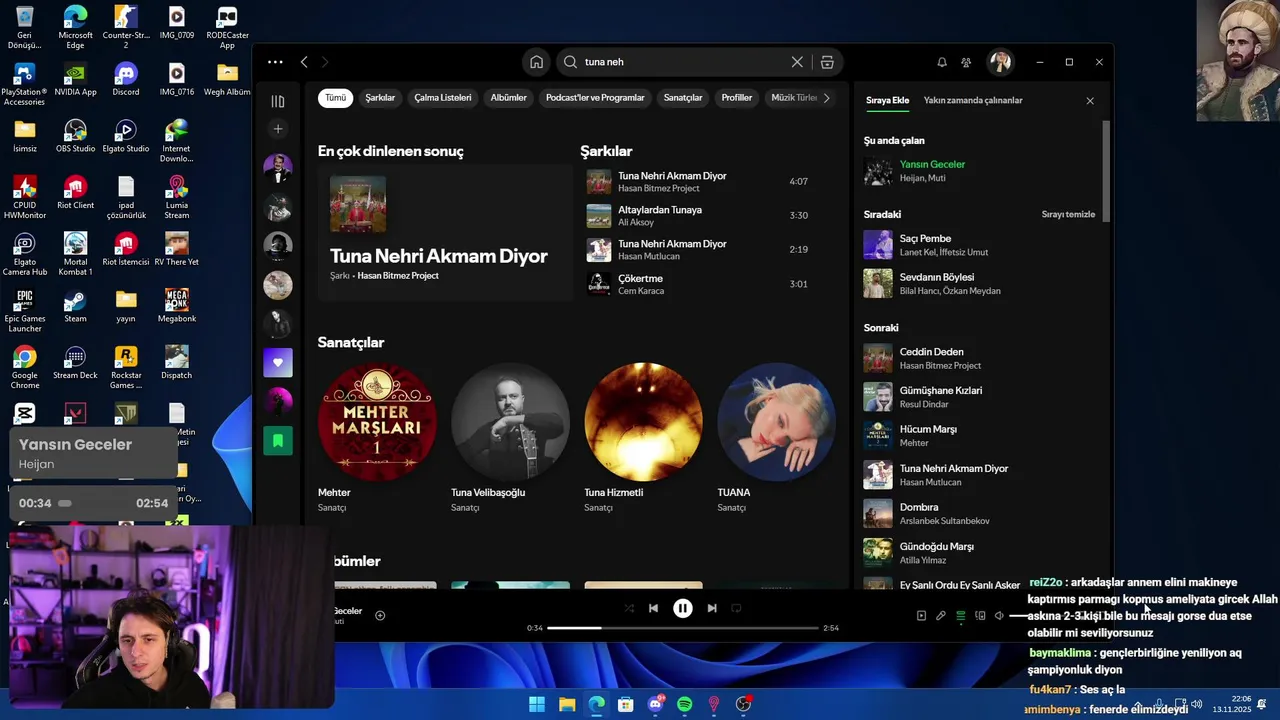Skip to the next track
1280x720 pixels.
click(x=712, y=608)
